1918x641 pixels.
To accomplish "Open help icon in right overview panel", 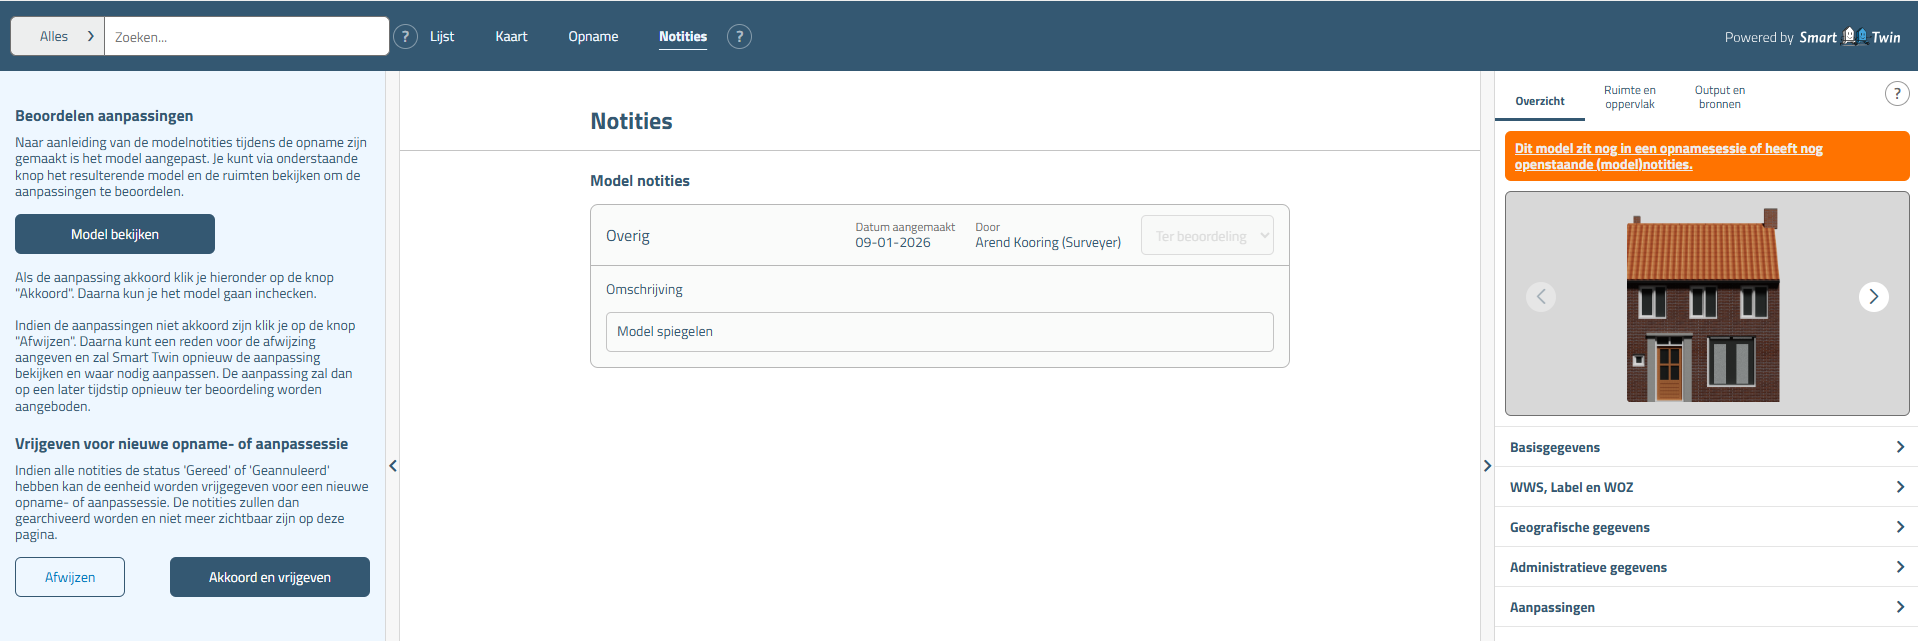I will (x=1896, y=94).
